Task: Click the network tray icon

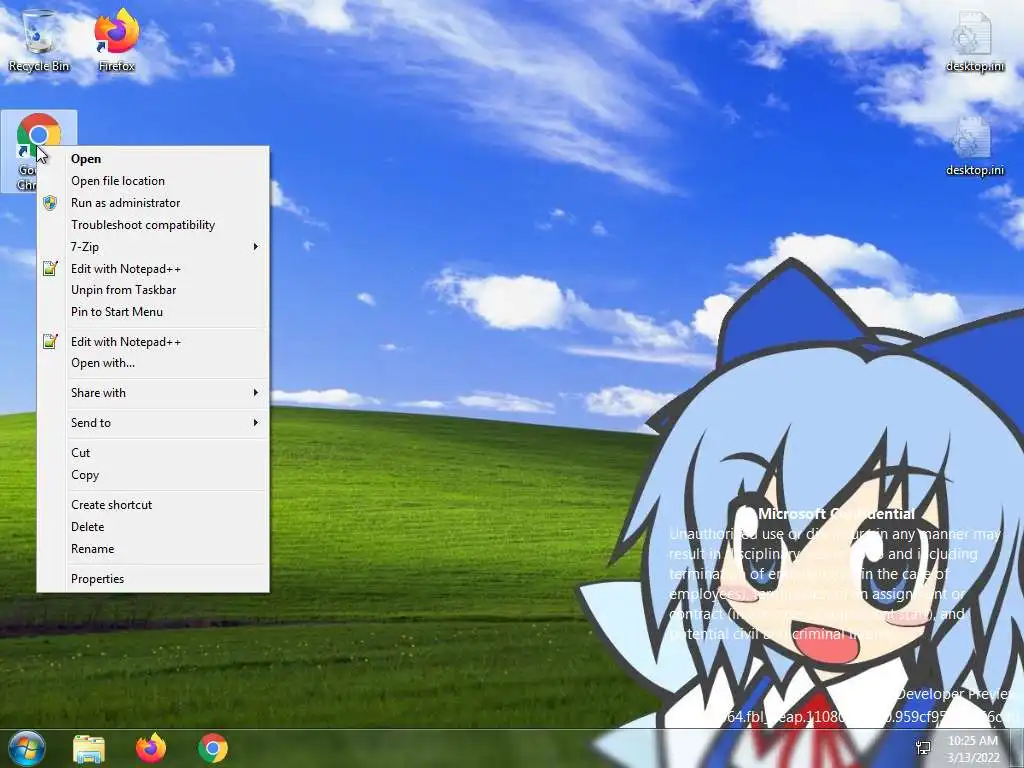Action: (x=923, y=748)
